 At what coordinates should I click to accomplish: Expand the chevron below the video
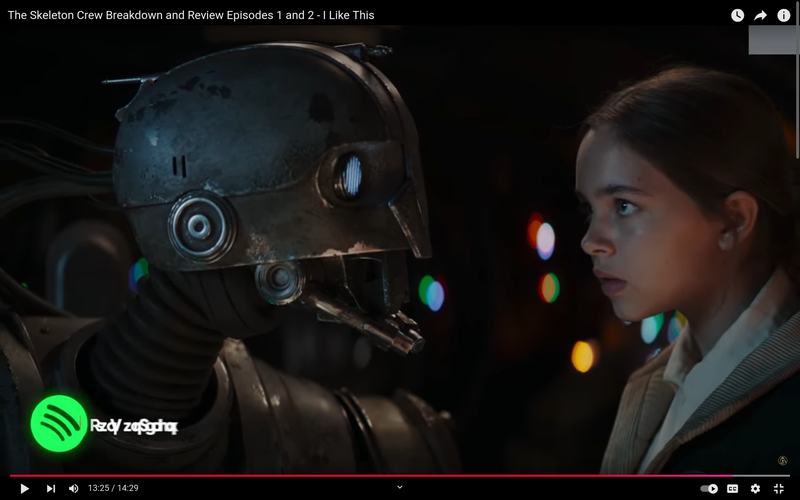pyautogui.click(x=400, y=487)
